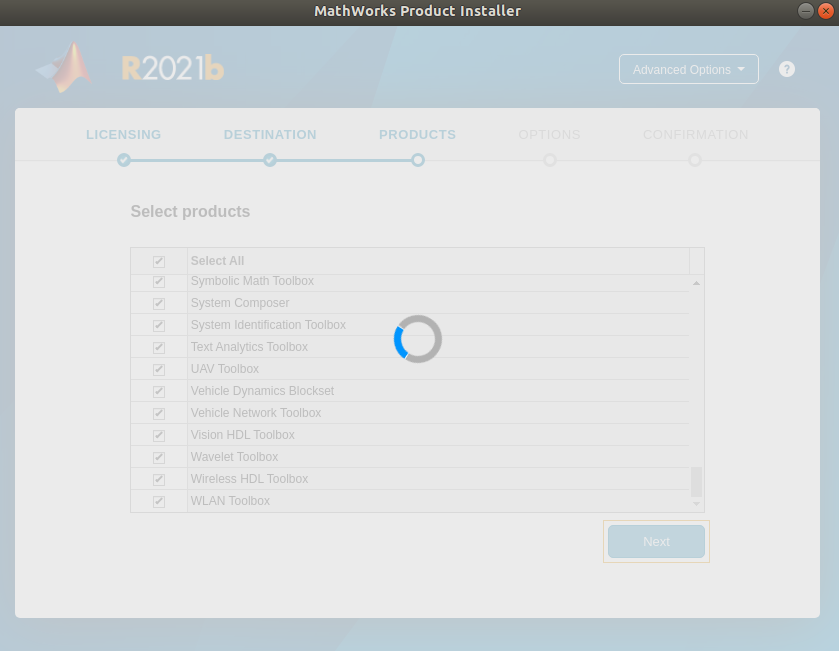The image size is (839, 651).
Task: Click the product list scroll down arrow
Action: coord(696,504)
